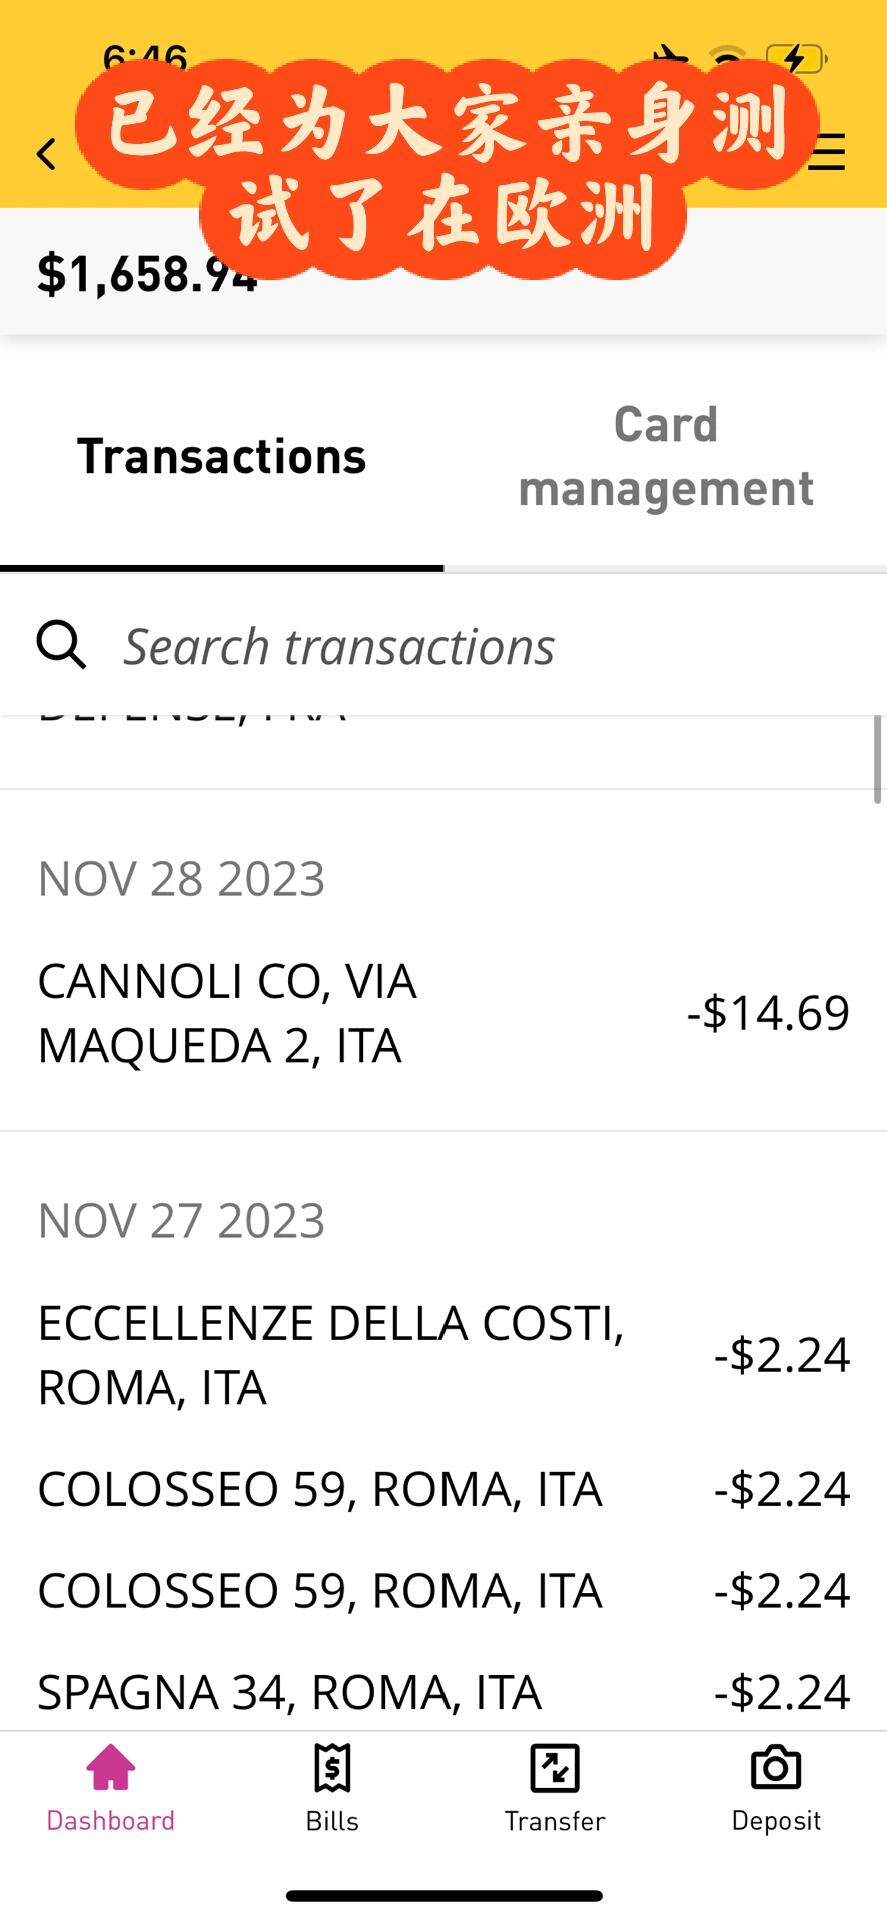Screen dimensions: 887x1920
Task: Switch to the Transactions tab
Action: 222,457
